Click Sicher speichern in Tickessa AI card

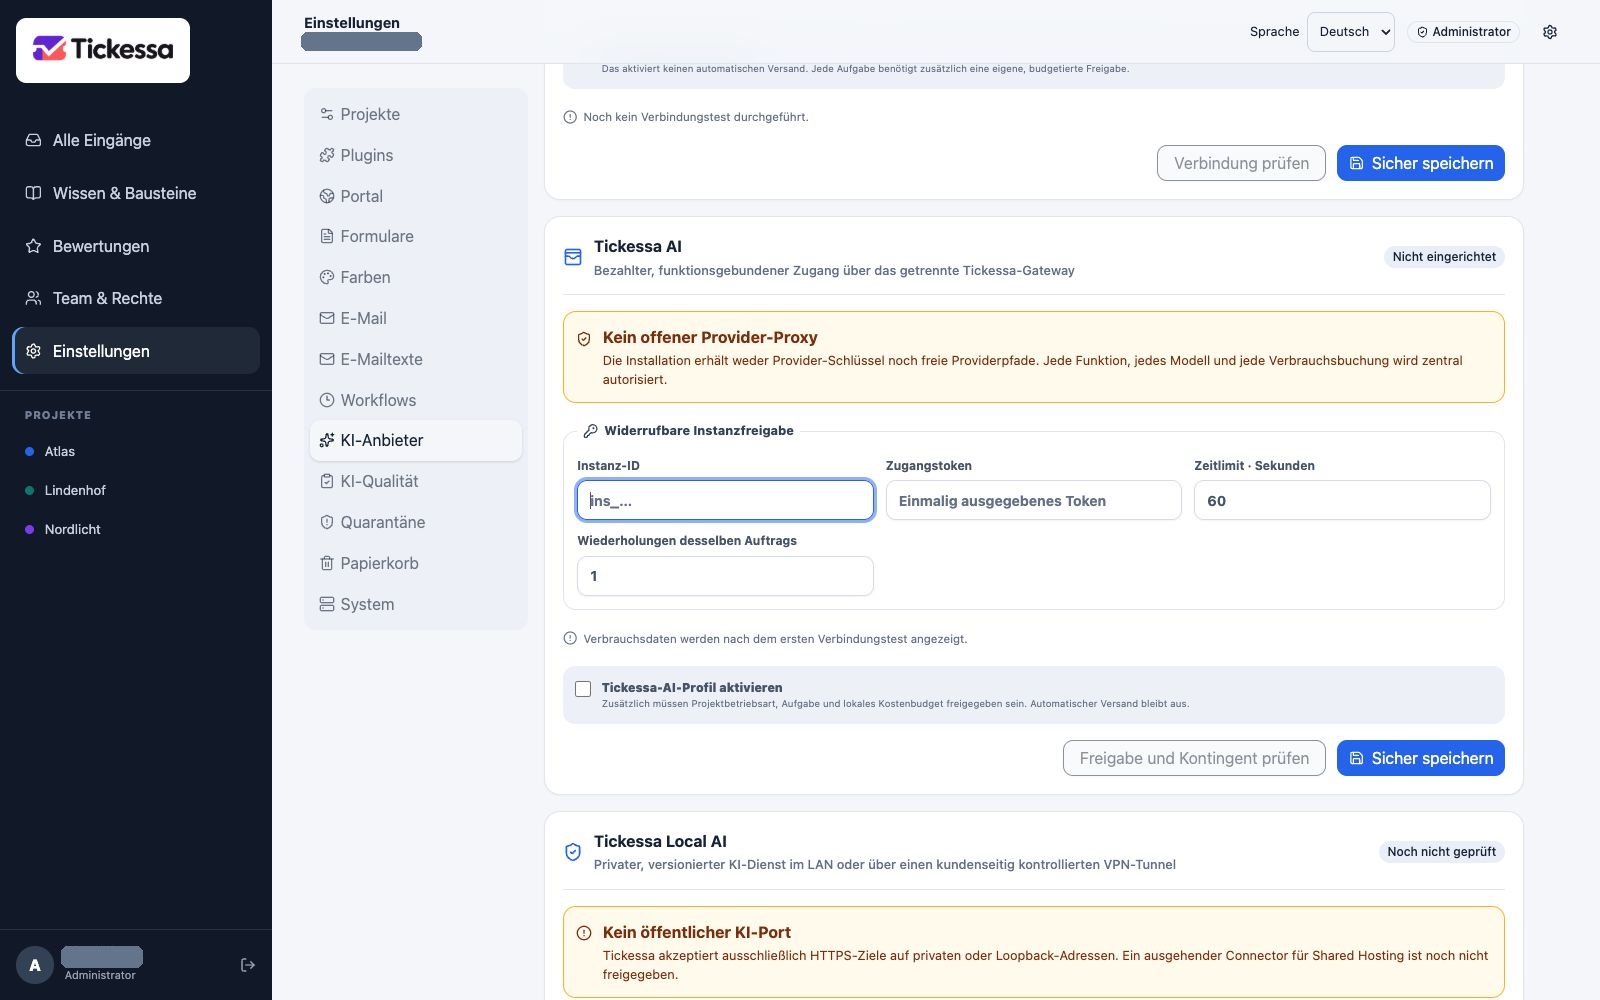(1421, 758)
